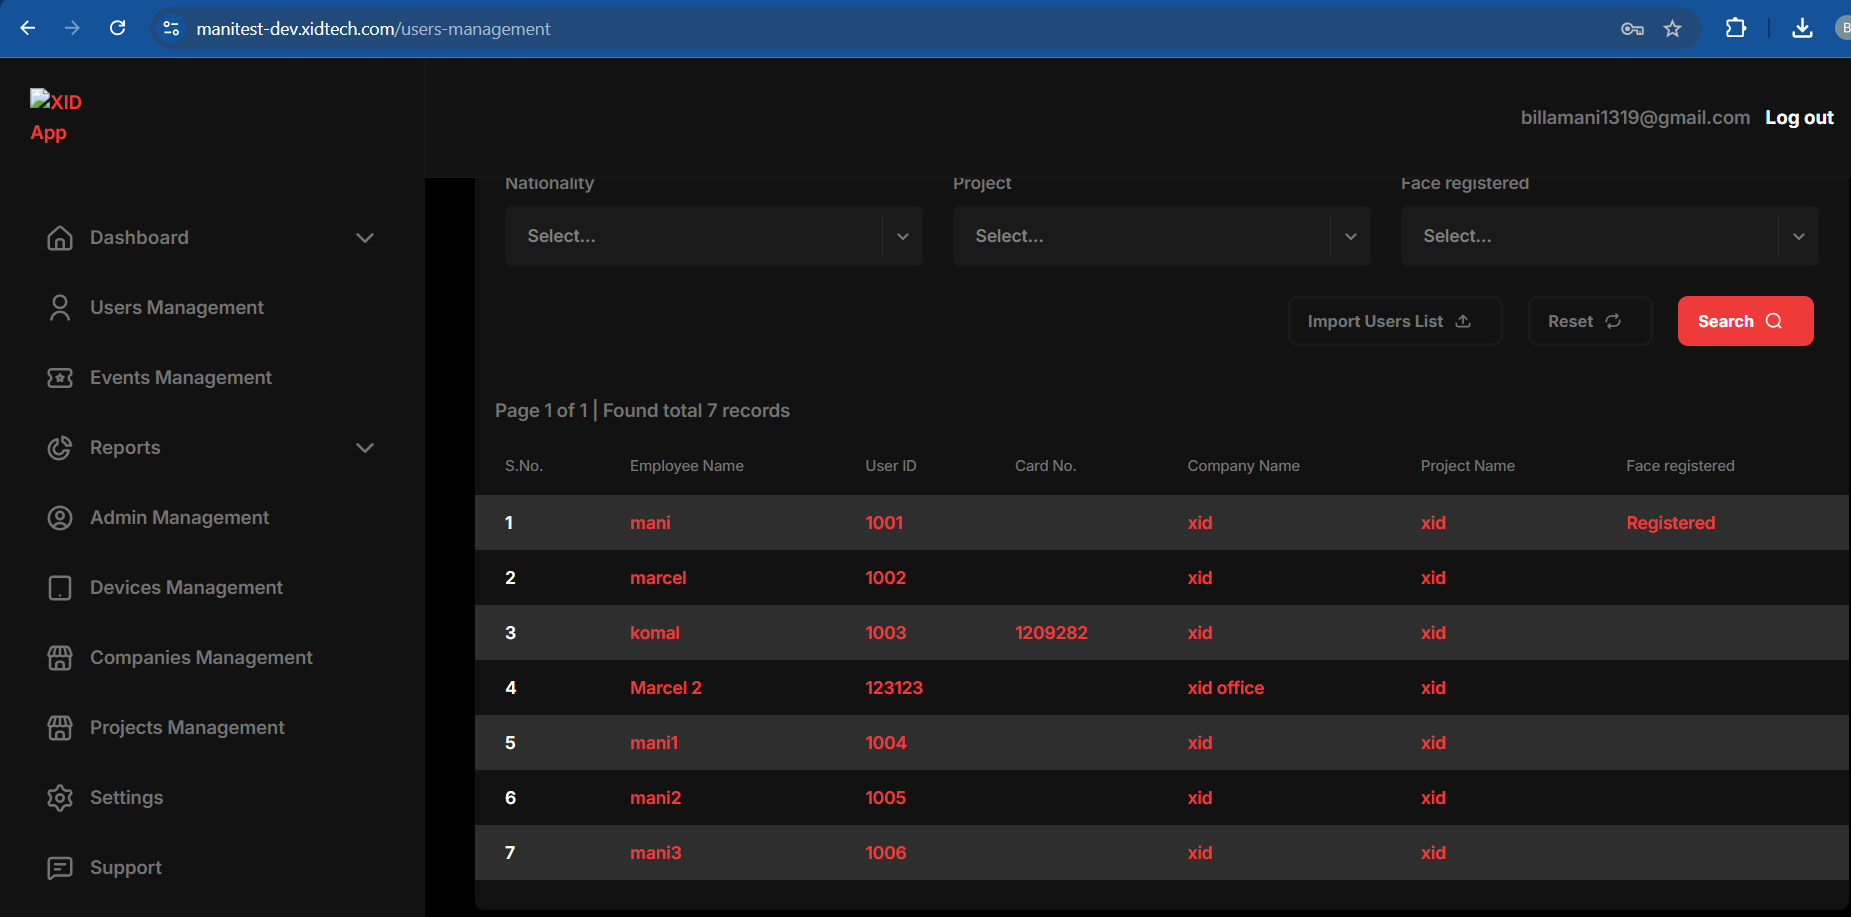Go to Users Management in sidebar

[x=177, y=308]
